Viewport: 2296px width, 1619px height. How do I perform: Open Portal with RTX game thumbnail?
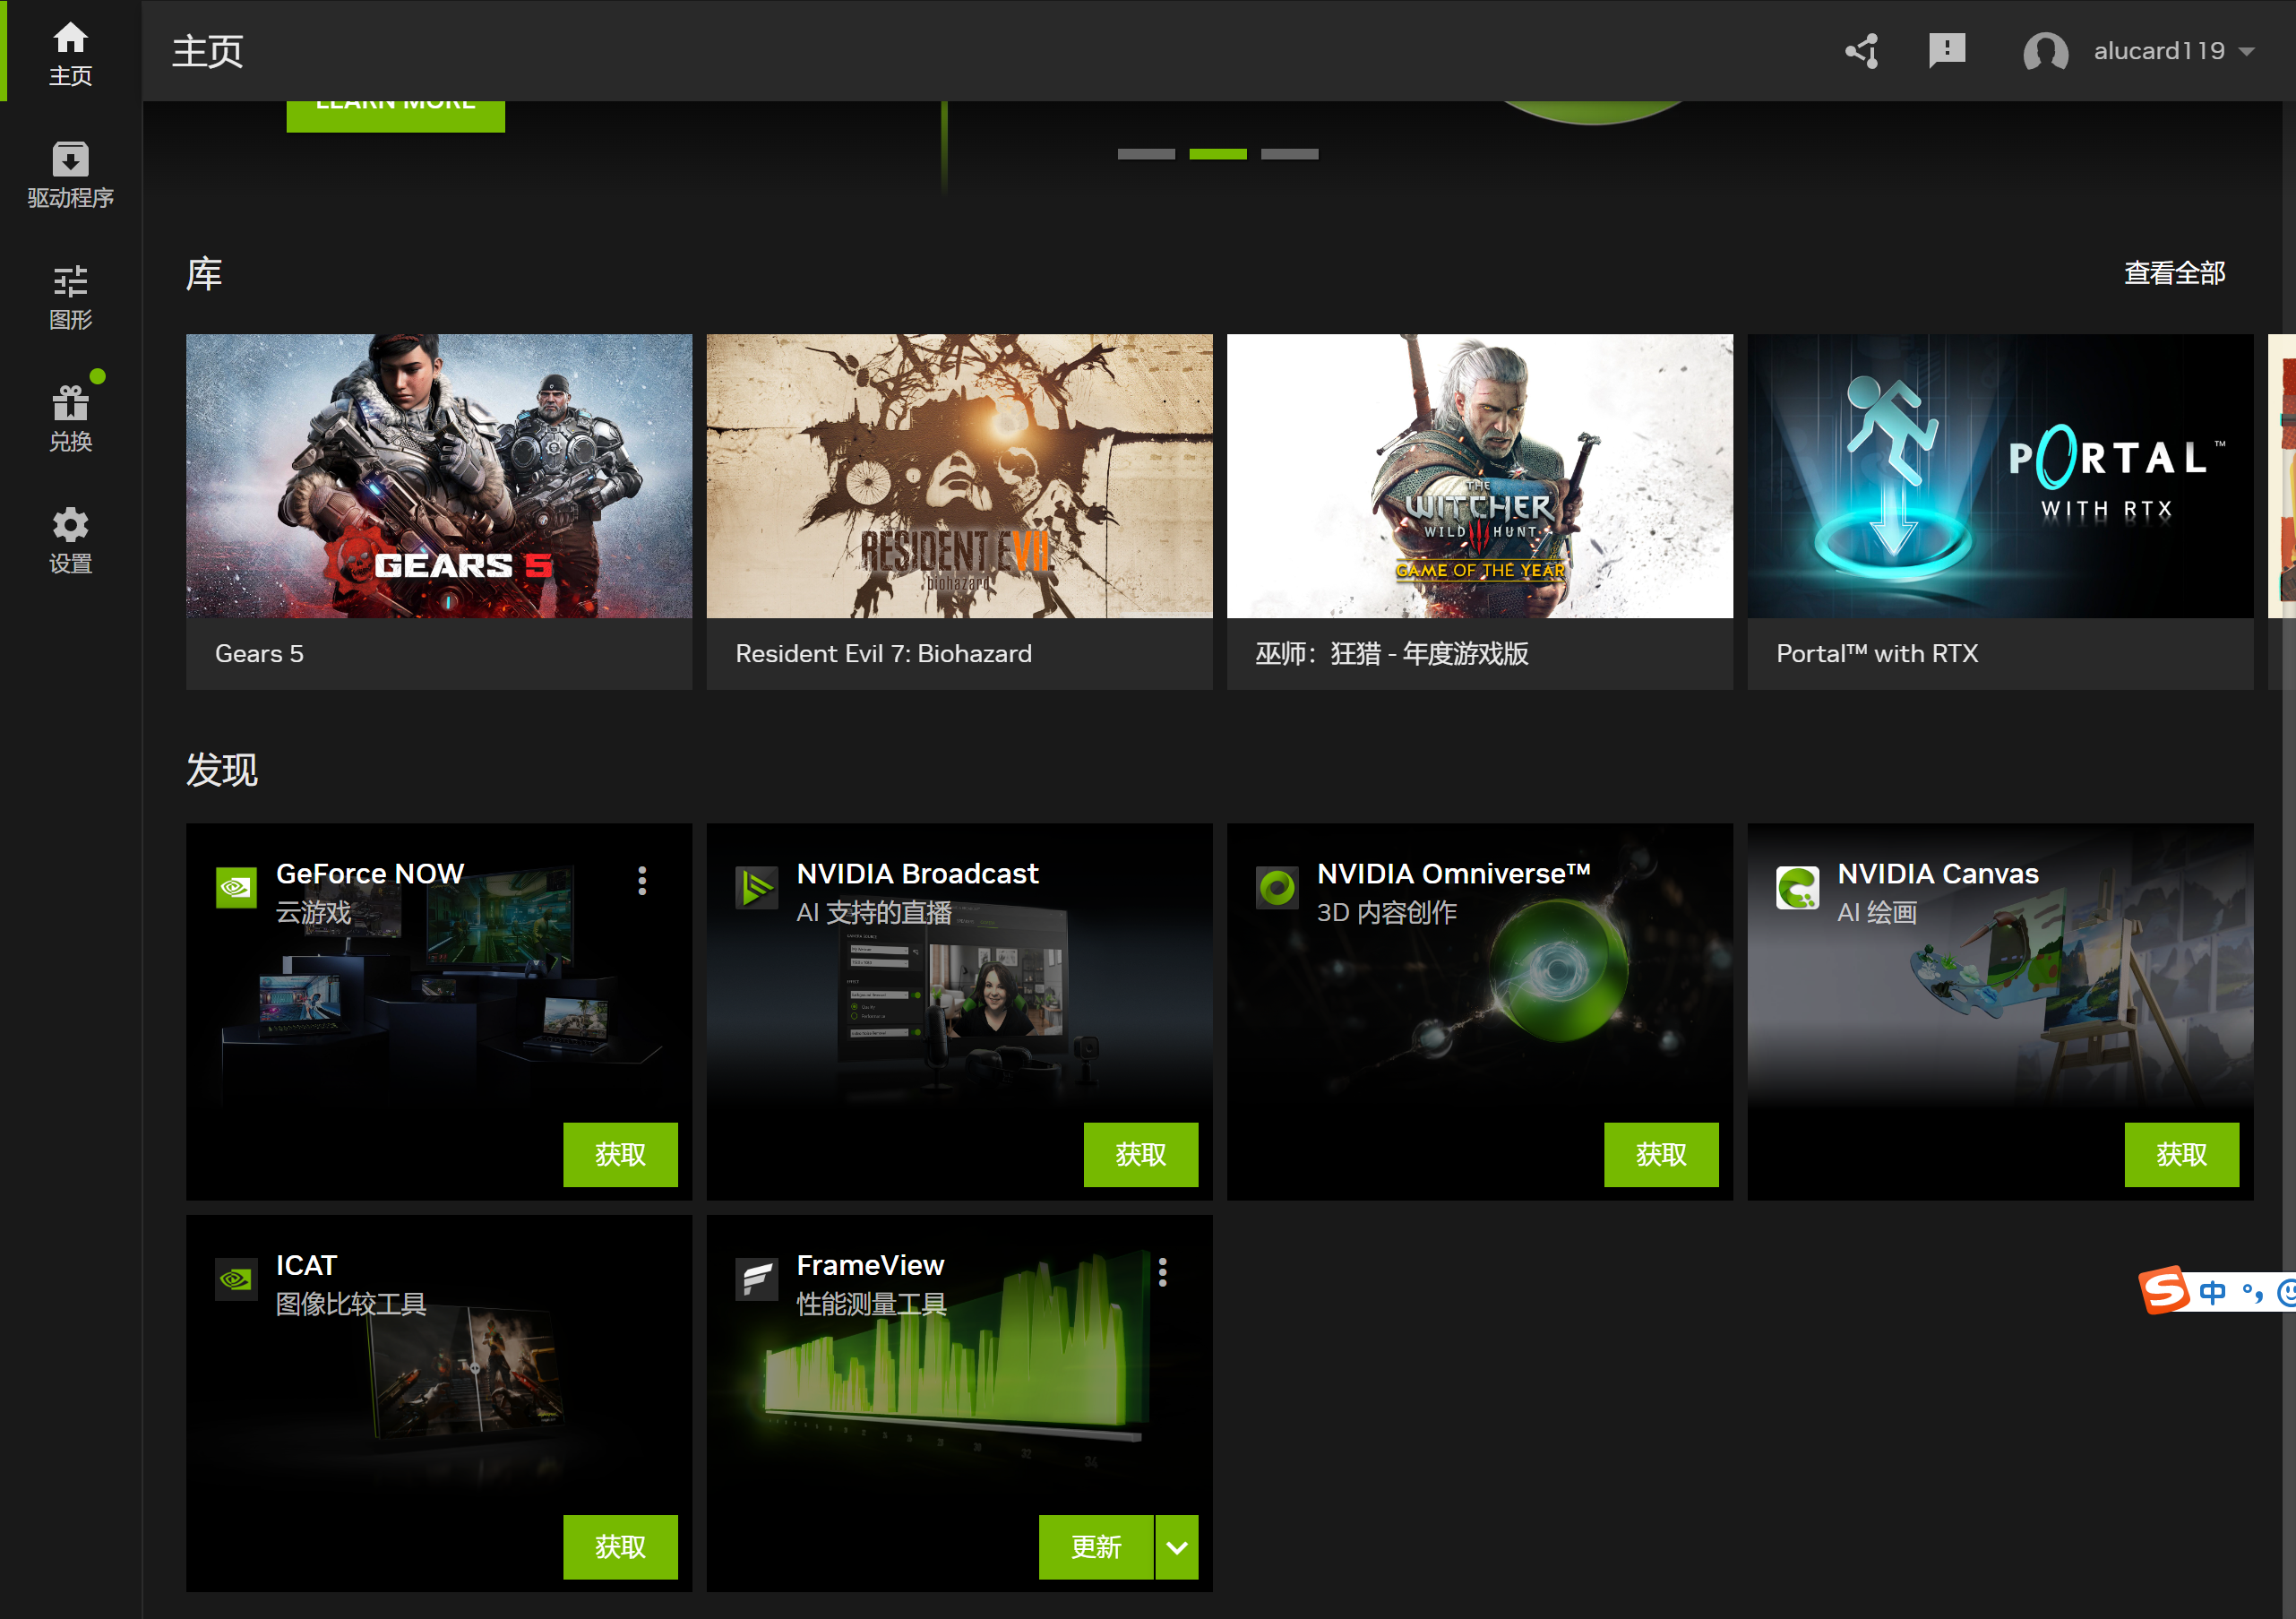tap(1999, 476)
